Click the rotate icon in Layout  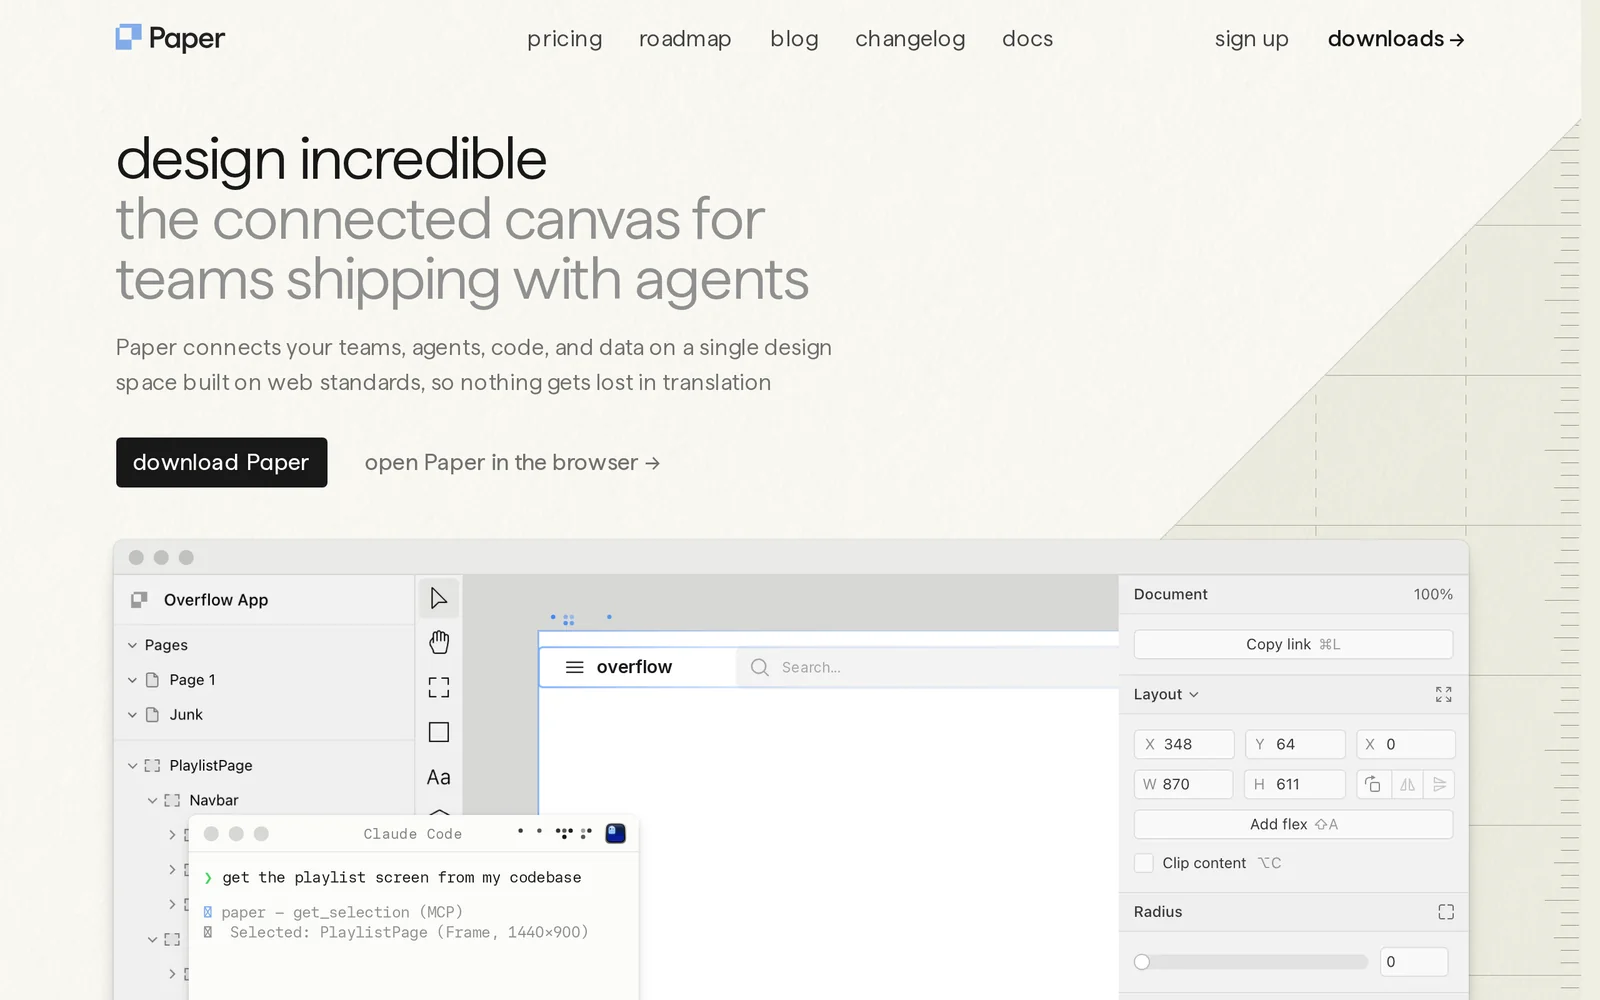coord(1373,784)
